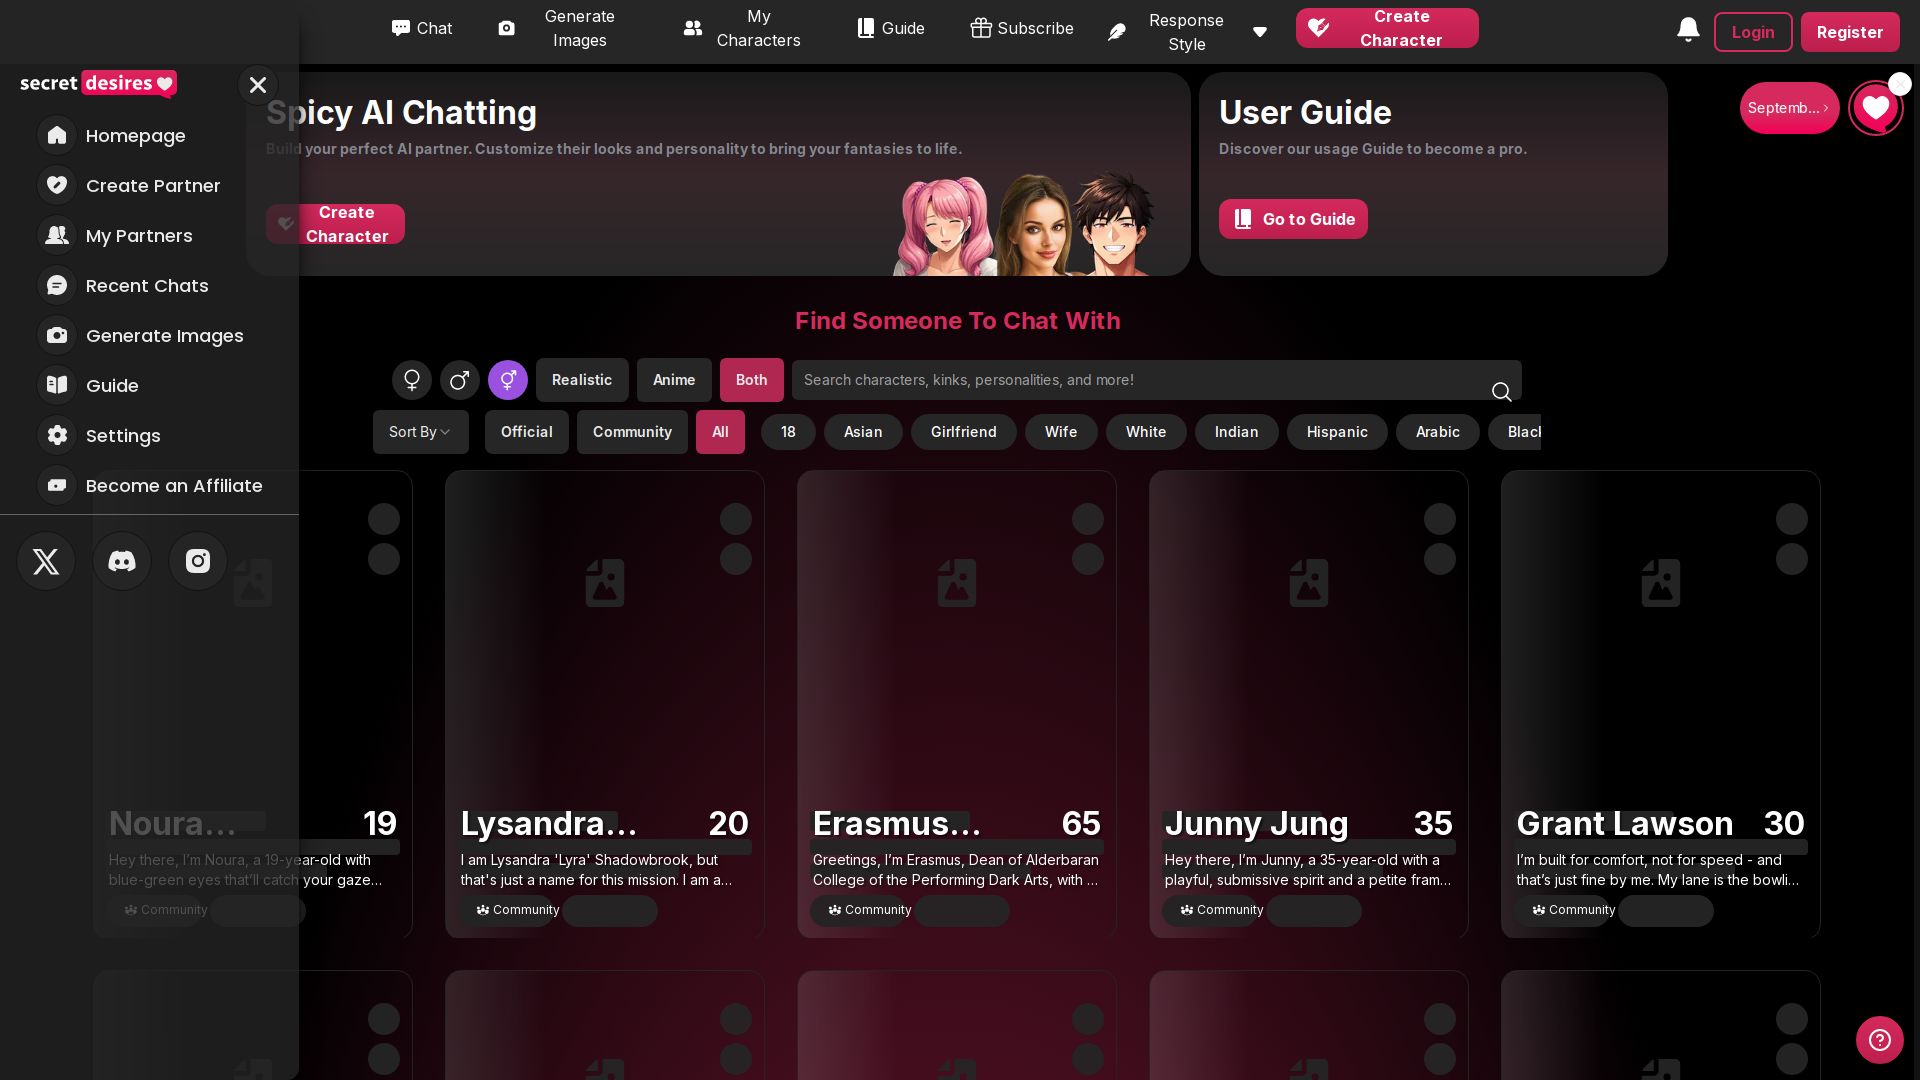
Task: Click the search characters input field
Action: (1140, 380)
